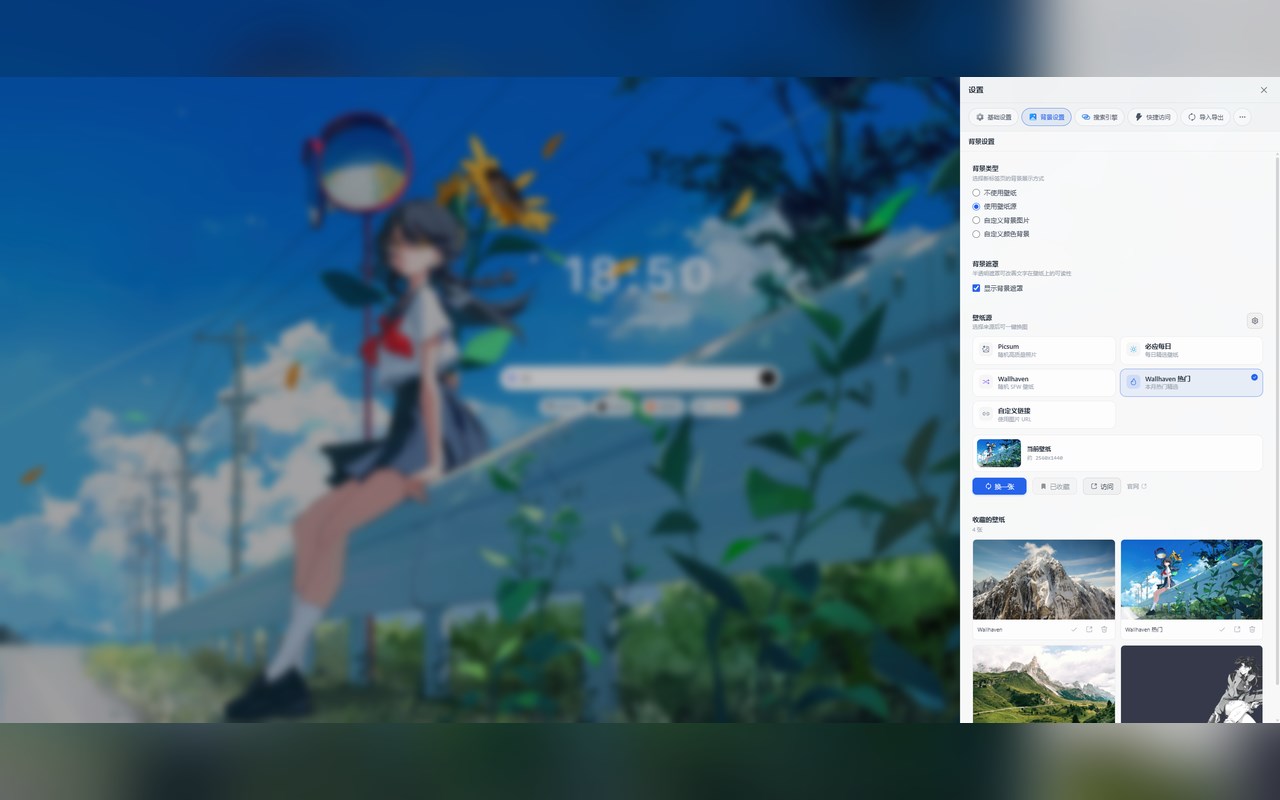Select the 不使用壁纸 radio option
The image size is (1280, 800).
point(976,193)
